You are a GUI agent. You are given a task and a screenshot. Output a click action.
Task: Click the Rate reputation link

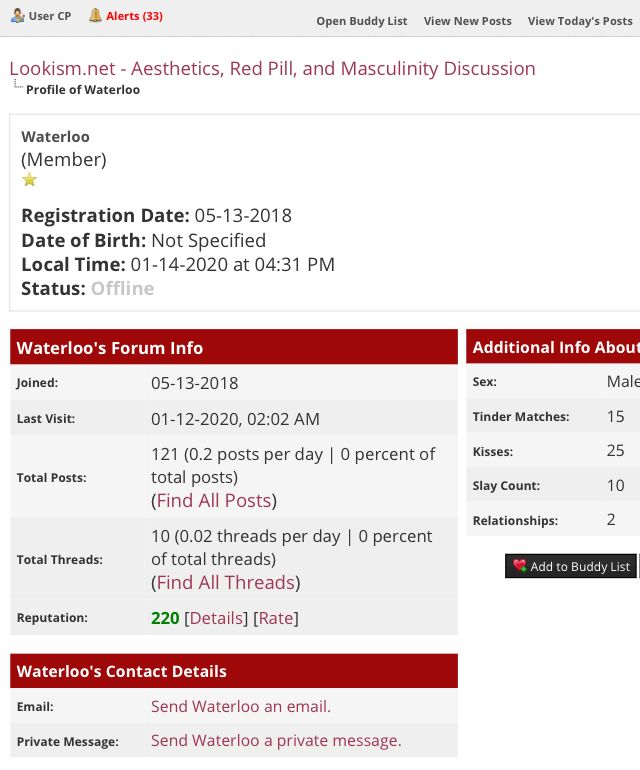(x=276, y=618)
